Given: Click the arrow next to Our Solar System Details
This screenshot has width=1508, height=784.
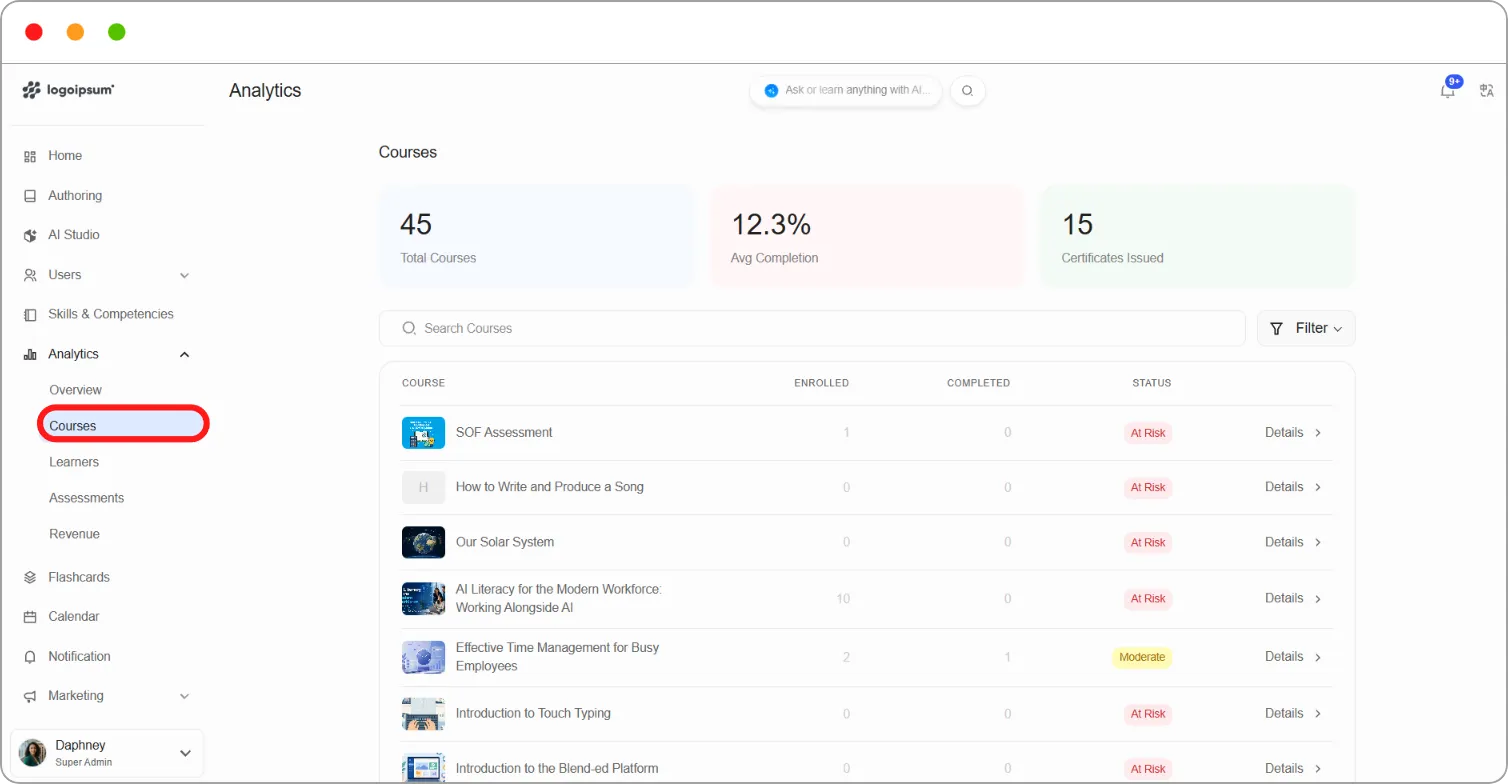Looking at the screenshot, I should click(x=1318, y=542).
